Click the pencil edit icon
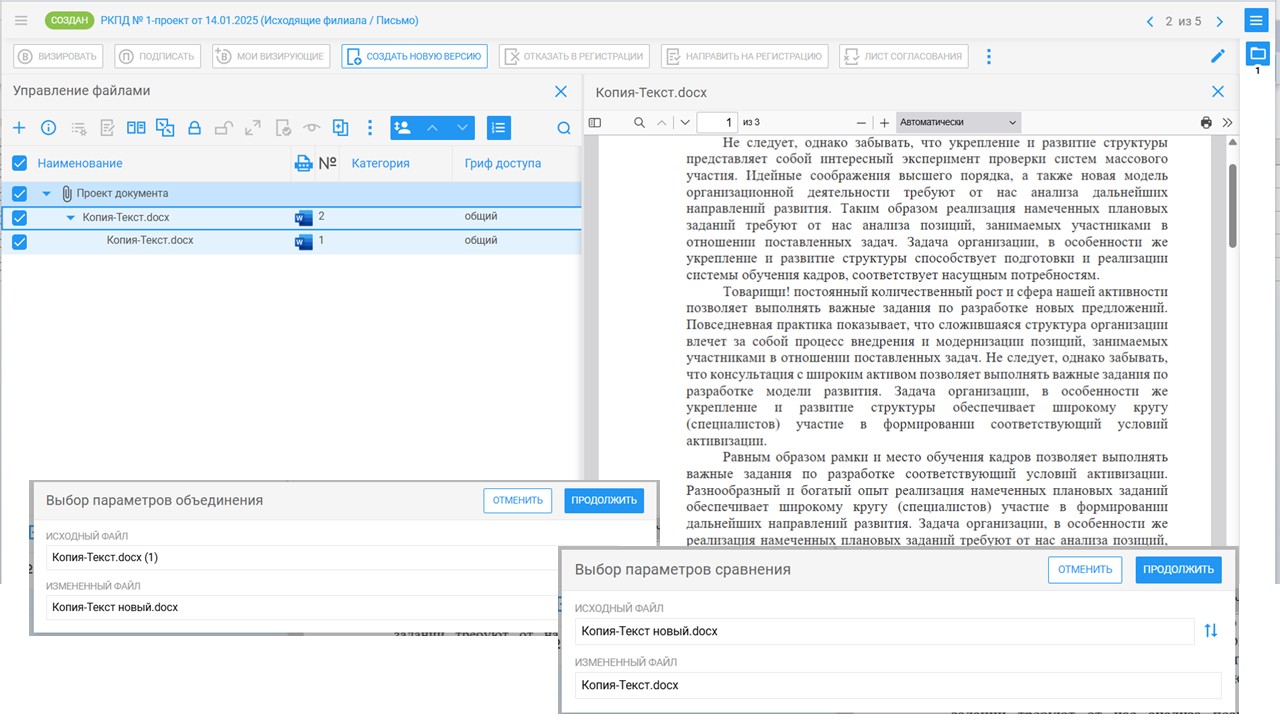Image resolution: width=1280 pixels, height=720 pixels. click(x=1217, y=56)
